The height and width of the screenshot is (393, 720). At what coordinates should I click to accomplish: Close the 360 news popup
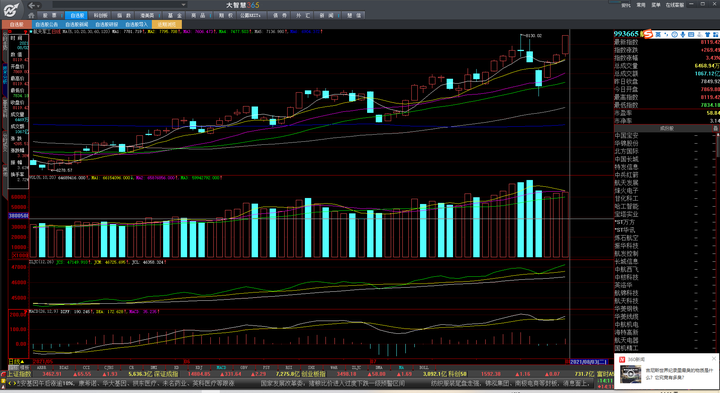pyautogui.click(x=714, y=359)
